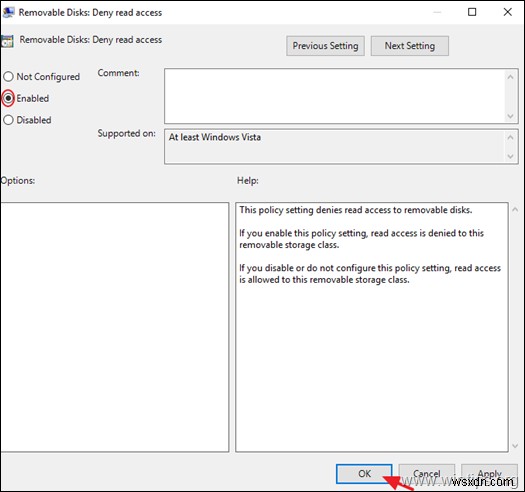Click the Apply button
525x492 pixels.
point(489,474)
